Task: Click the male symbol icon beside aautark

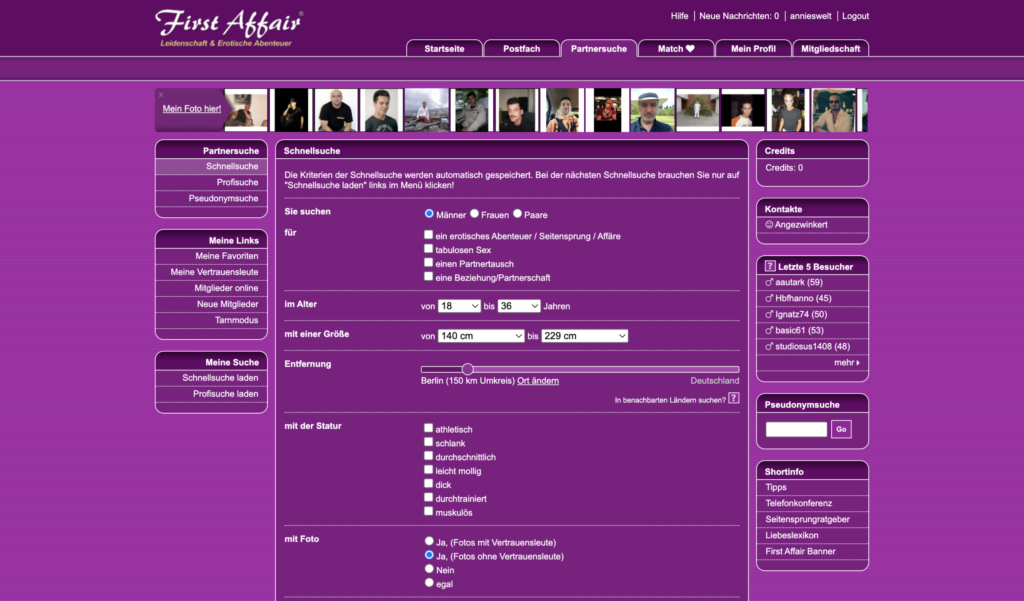Action: click(769, 282)
